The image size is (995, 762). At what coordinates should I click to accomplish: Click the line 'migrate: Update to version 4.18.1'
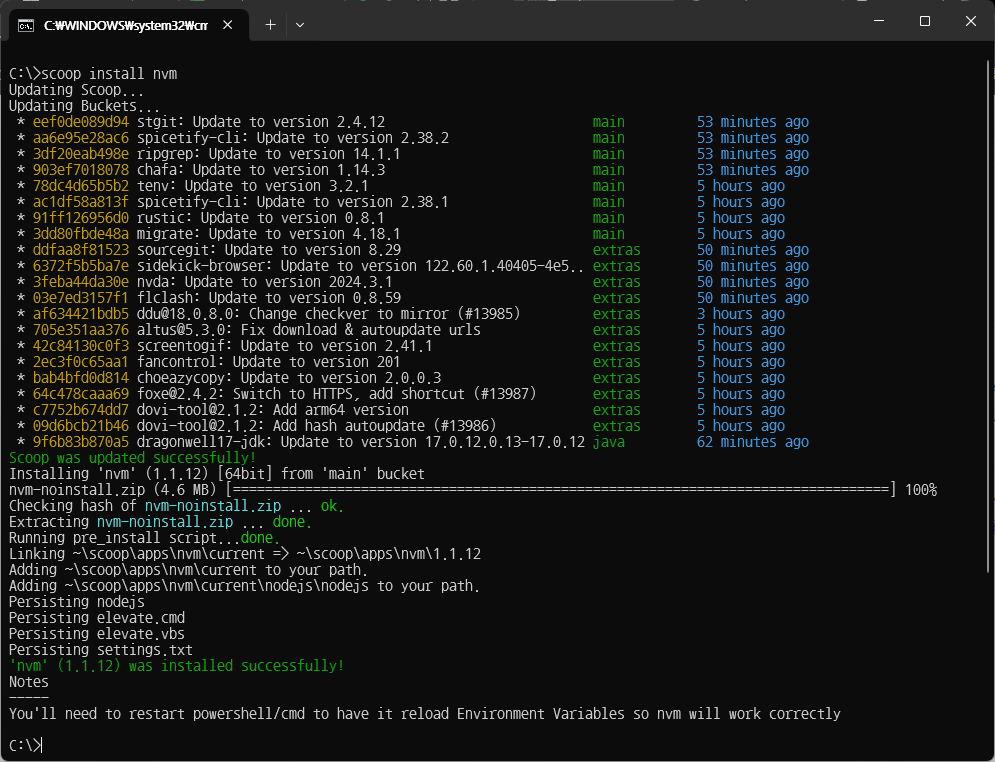pyautogui.click(x=268, y=233)
